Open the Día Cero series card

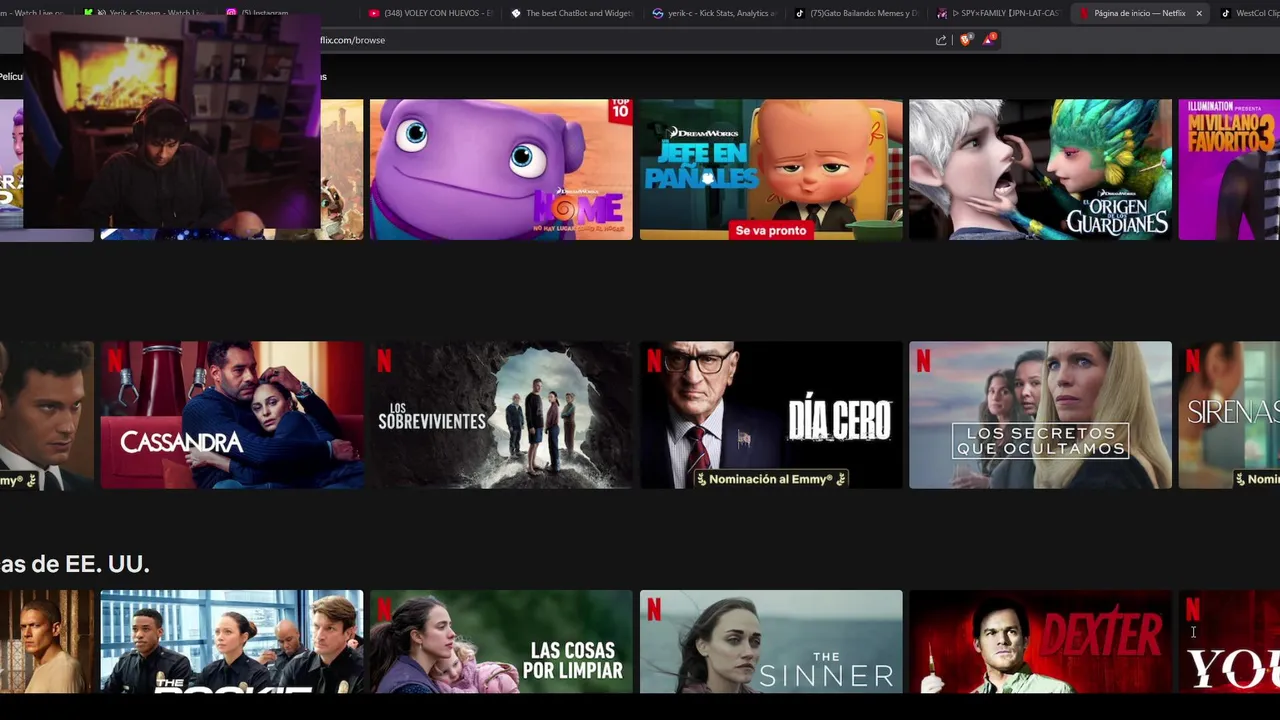[771, 415]
